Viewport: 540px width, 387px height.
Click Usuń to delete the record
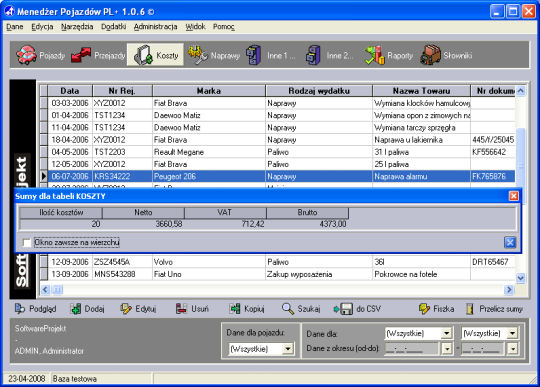pyautogui.click(x=192, y=309)
